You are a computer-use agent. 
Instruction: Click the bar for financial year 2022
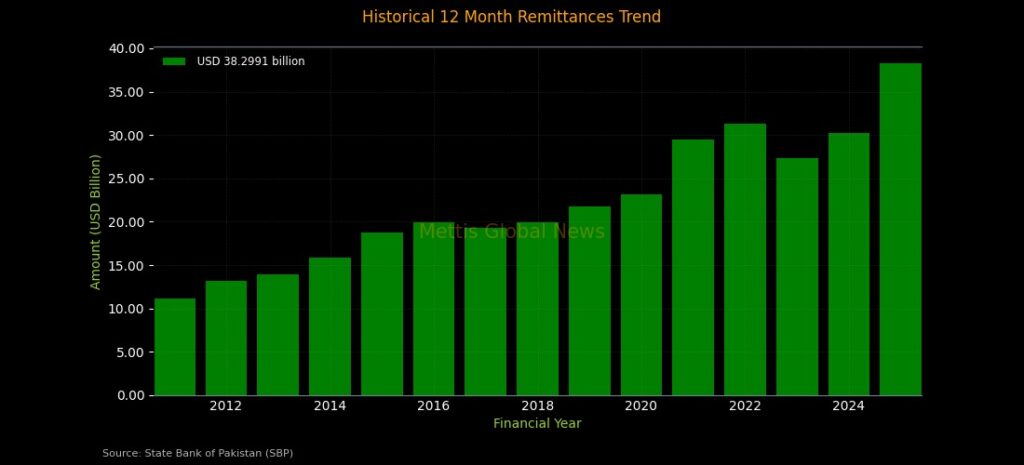(745, 259)
